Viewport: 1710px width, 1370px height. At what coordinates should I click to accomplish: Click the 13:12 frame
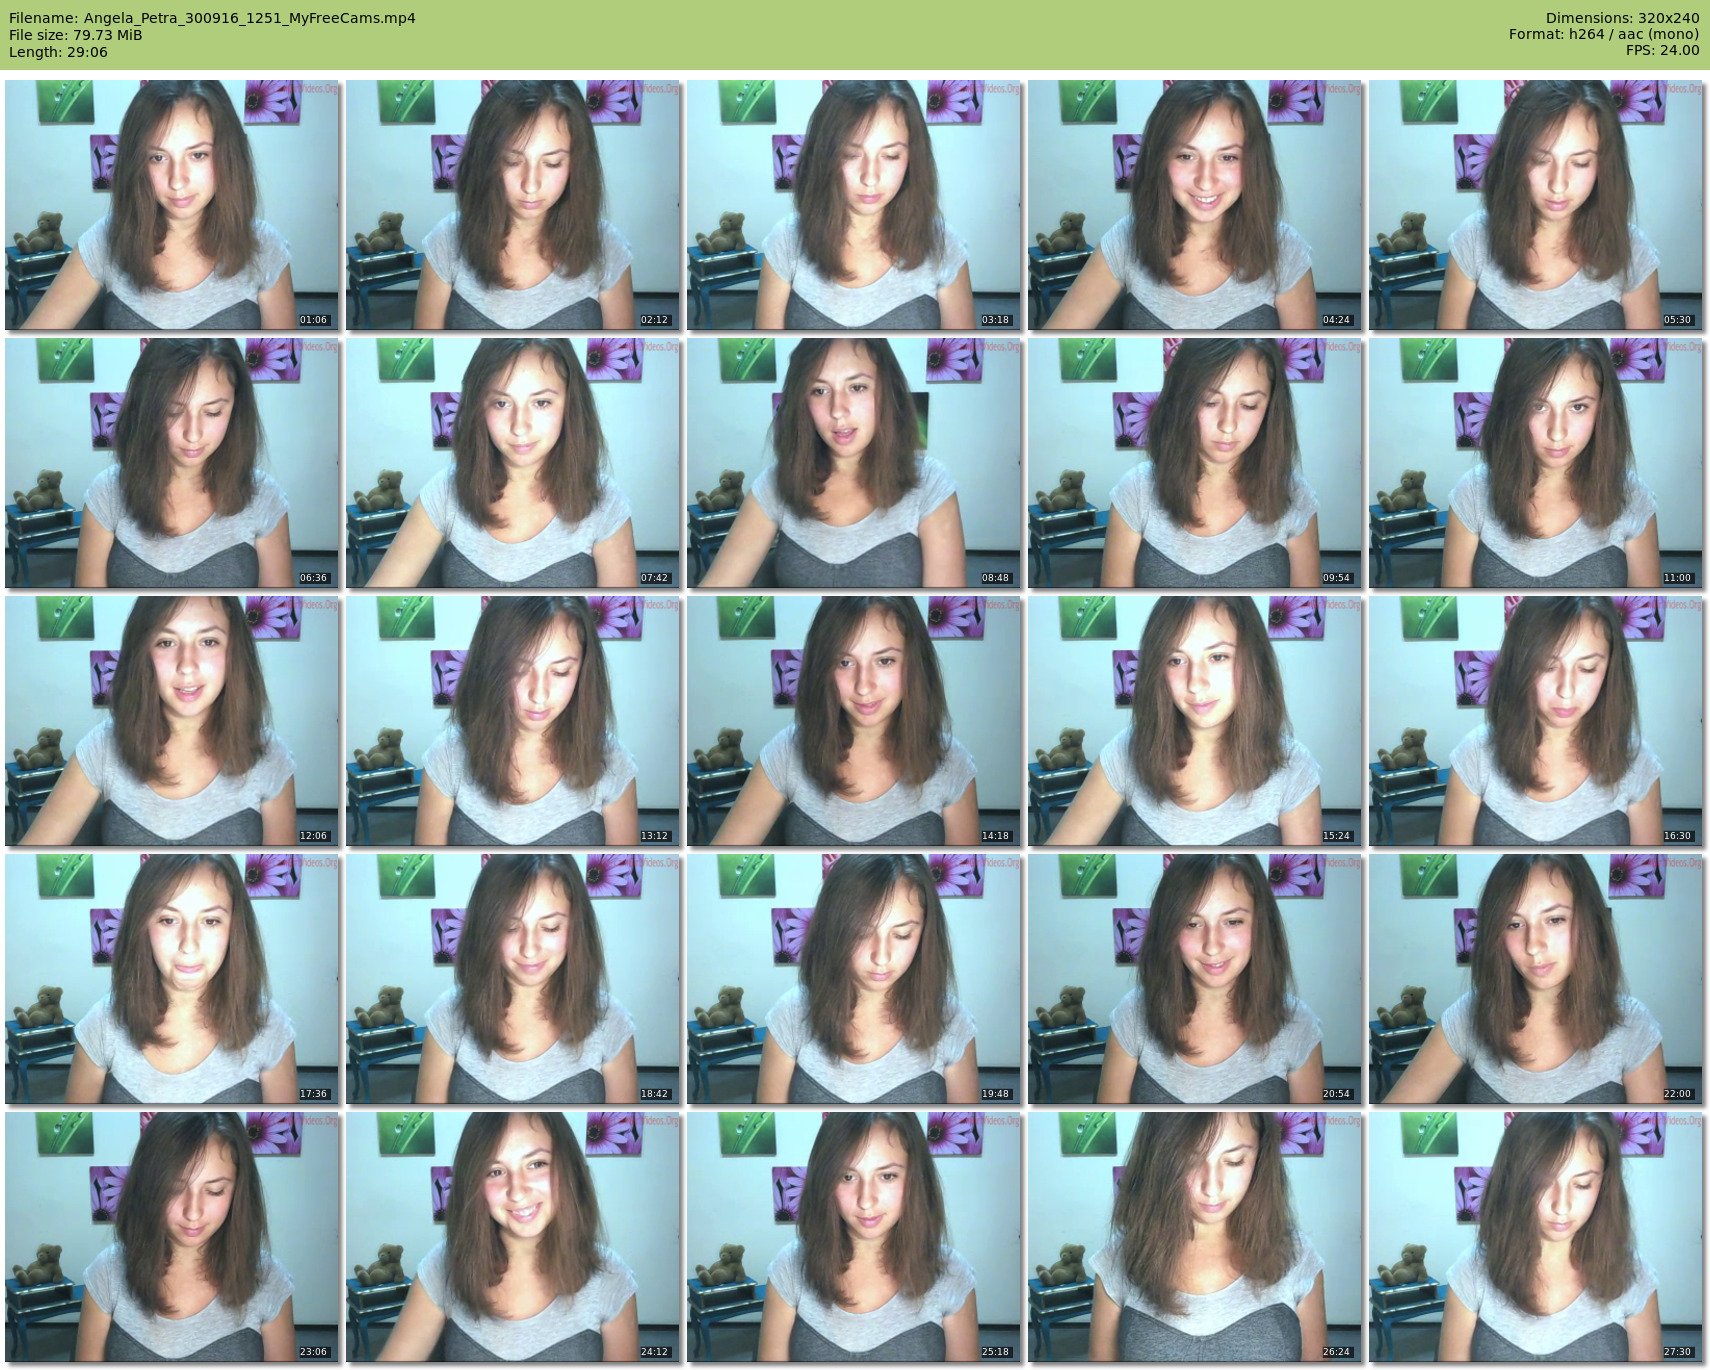coord(513,721)
